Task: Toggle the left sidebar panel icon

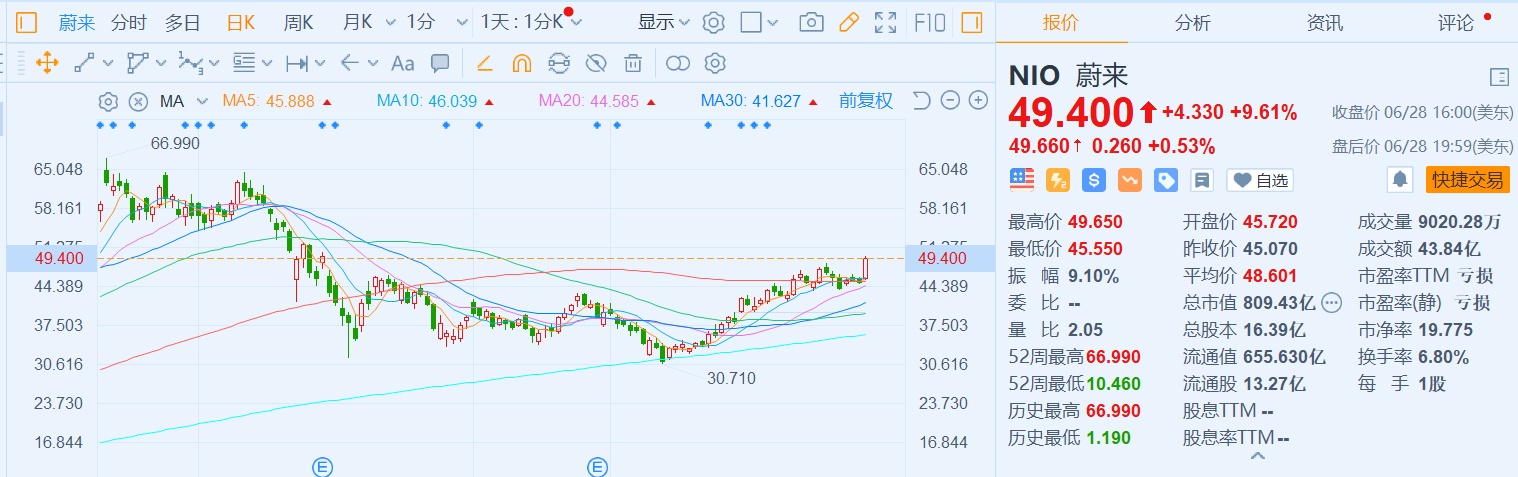Action: (27, 22)
